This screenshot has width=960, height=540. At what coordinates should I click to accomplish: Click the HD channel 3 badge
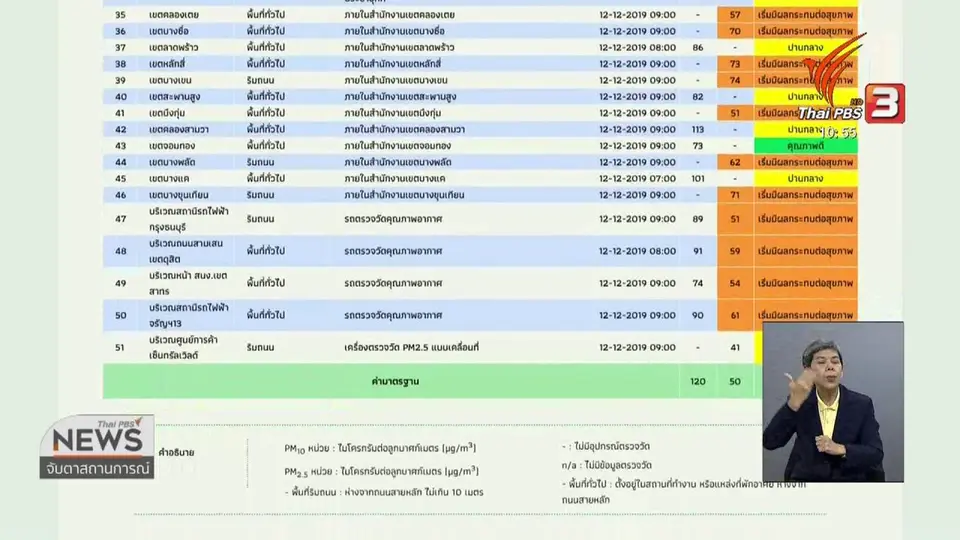pos(884,103)
